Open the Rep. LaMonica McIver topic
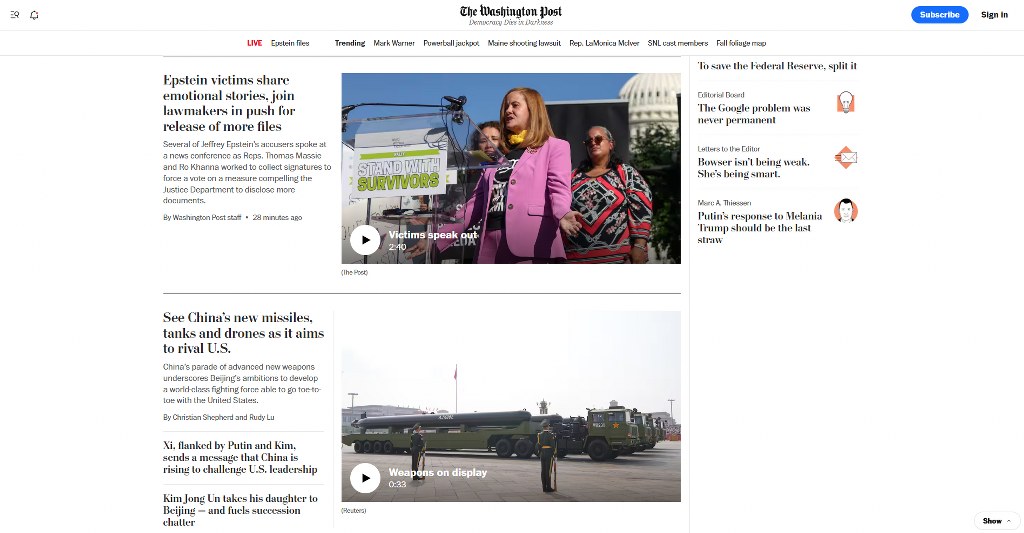Screen dimensions: 1024x533 coord(604,43)
